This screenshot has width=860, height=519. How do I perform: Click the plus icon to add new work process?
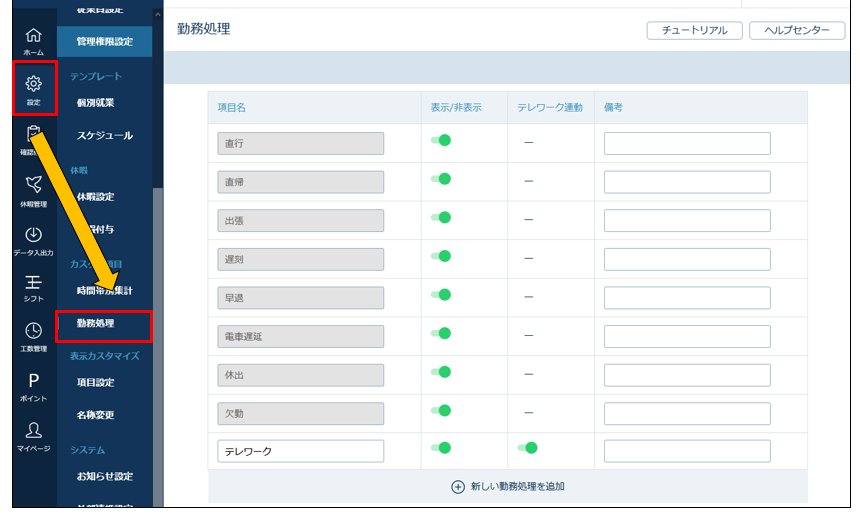click(457, 487)
